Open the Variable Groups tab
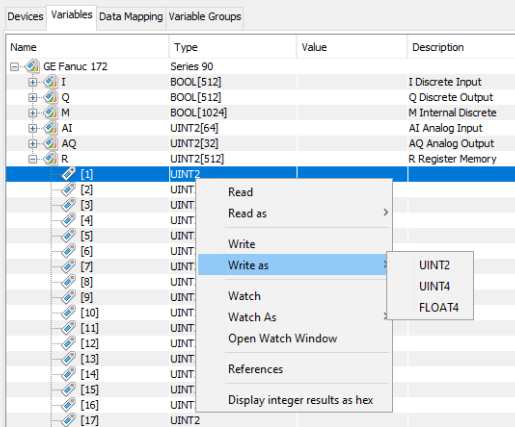Screen dimensions: 515x427 coord(205,16)
